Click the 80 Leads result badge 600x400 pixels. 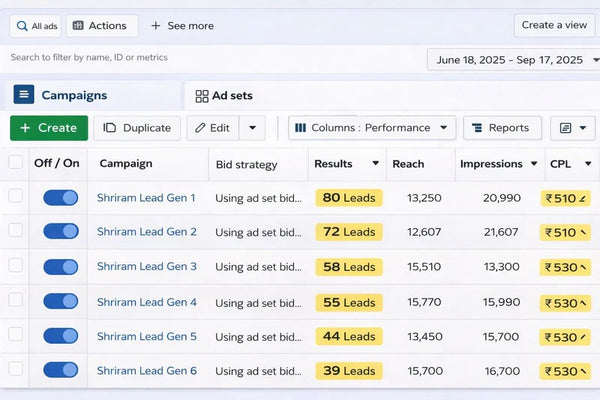349,198
